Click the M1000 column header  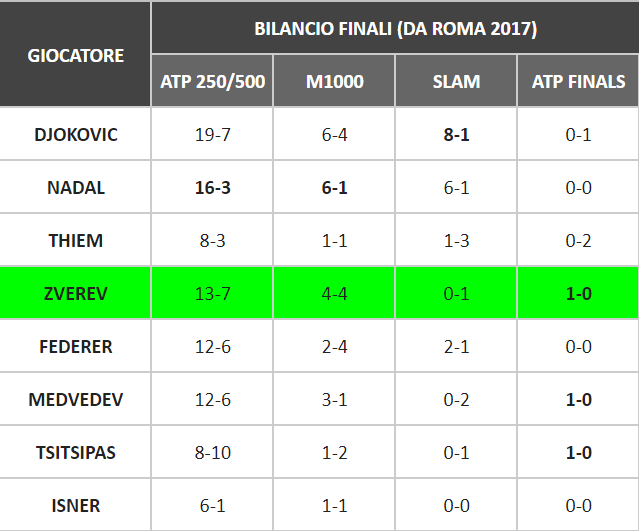pyautogui.click(x=334, y=81)
